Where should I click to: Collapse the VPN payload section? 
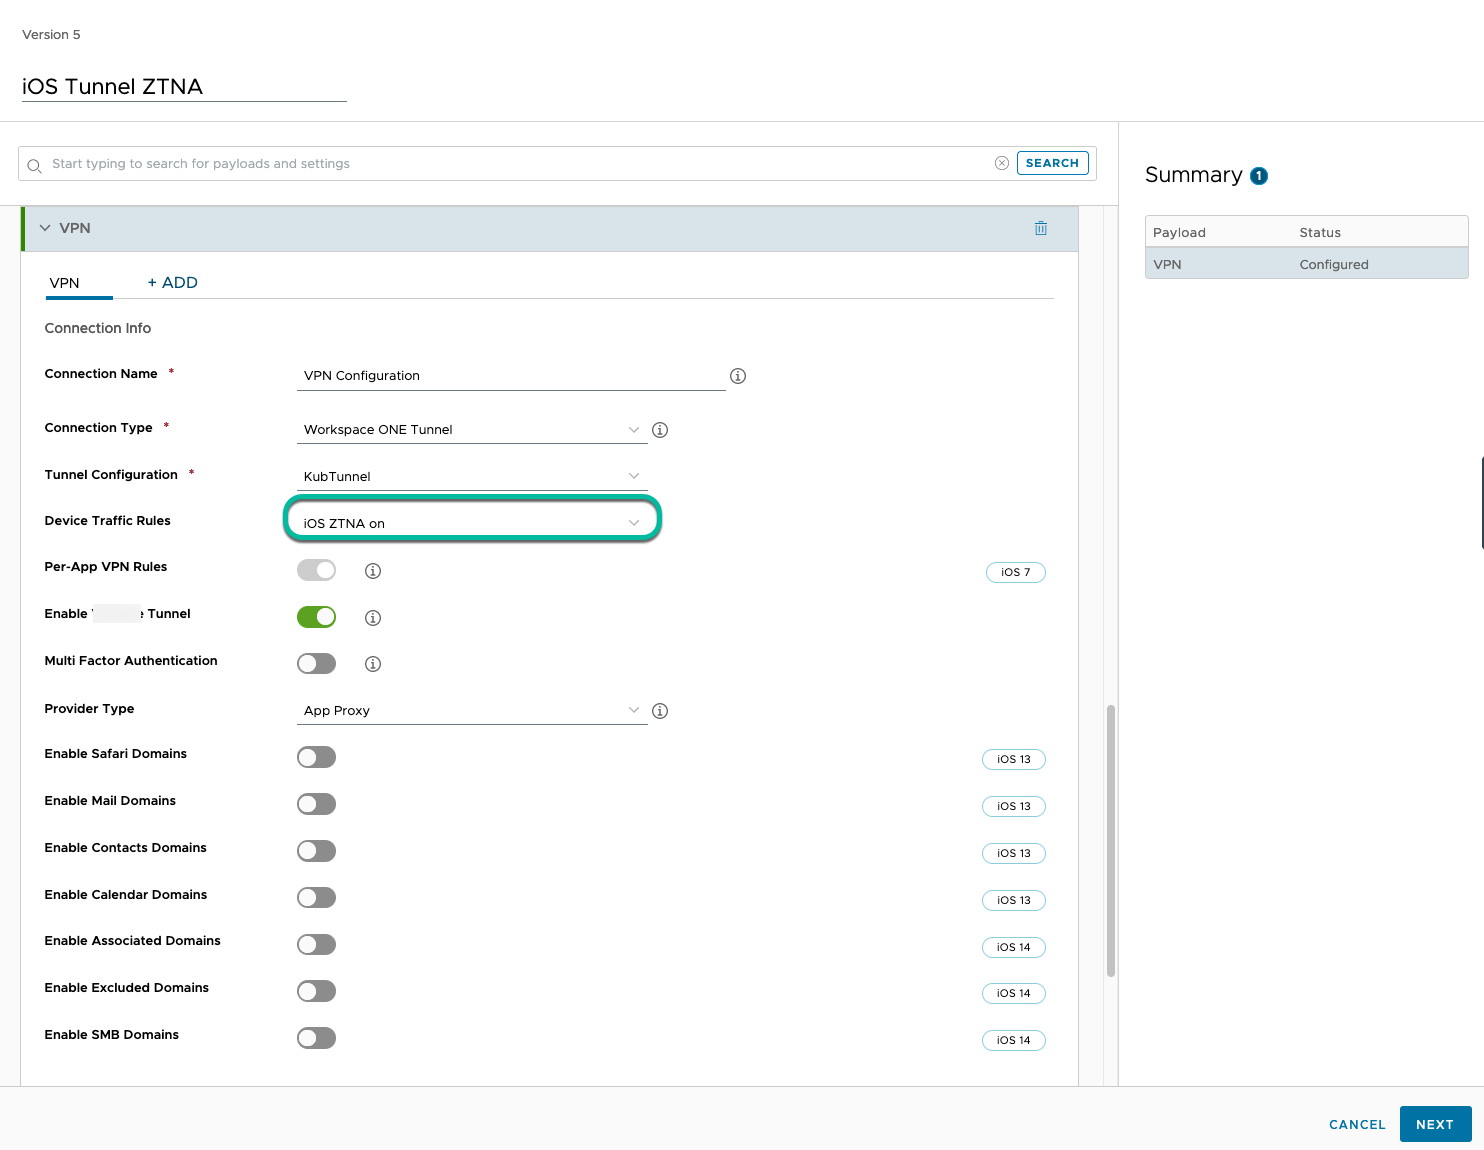pyautogui.click(x=45, y=228)
